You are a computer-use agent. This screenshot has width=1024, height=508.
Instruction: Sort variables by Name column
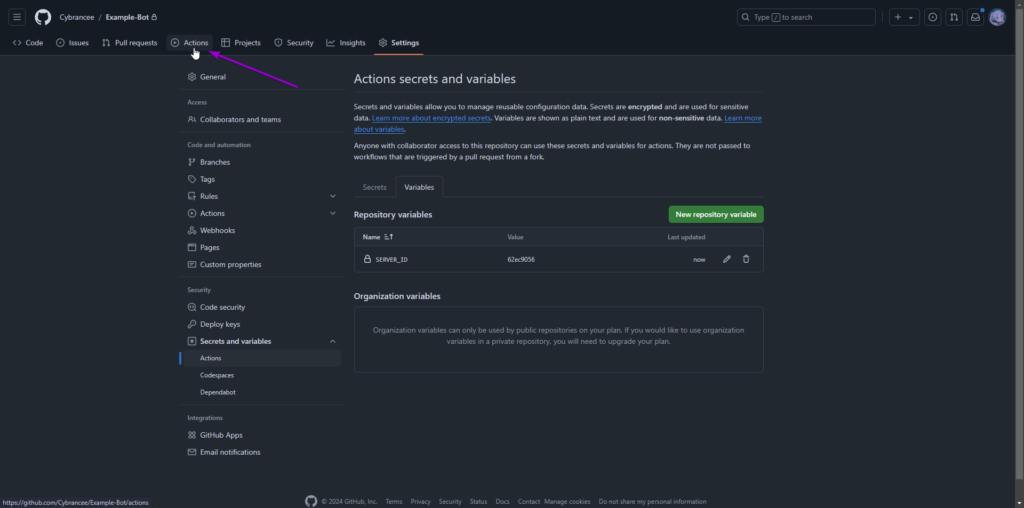coord(378,237)
